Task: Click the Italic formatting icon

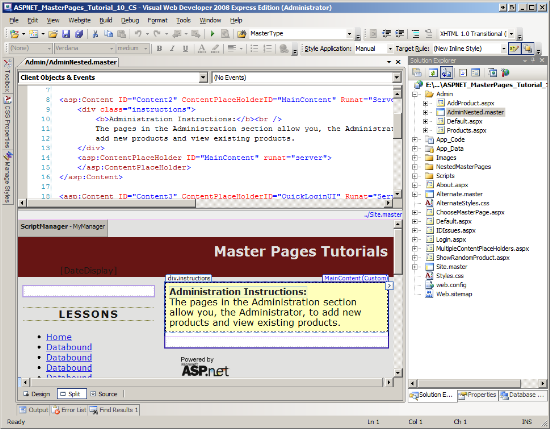Action: [172, 48]
